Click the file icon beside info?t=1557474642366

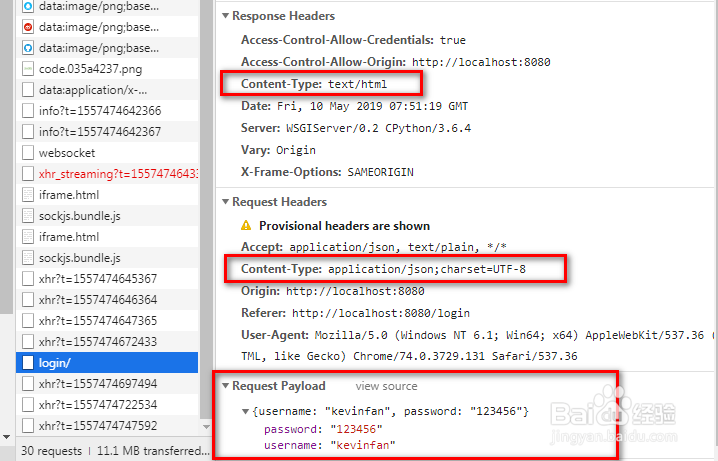click(x=28, y=111)
